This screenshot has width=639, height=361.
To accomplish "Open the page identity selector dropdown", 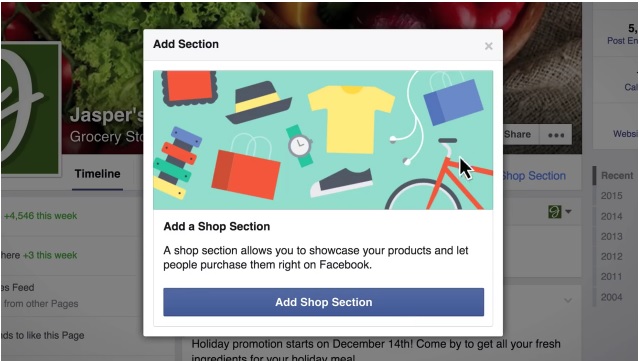I will (x=560, y=212).
